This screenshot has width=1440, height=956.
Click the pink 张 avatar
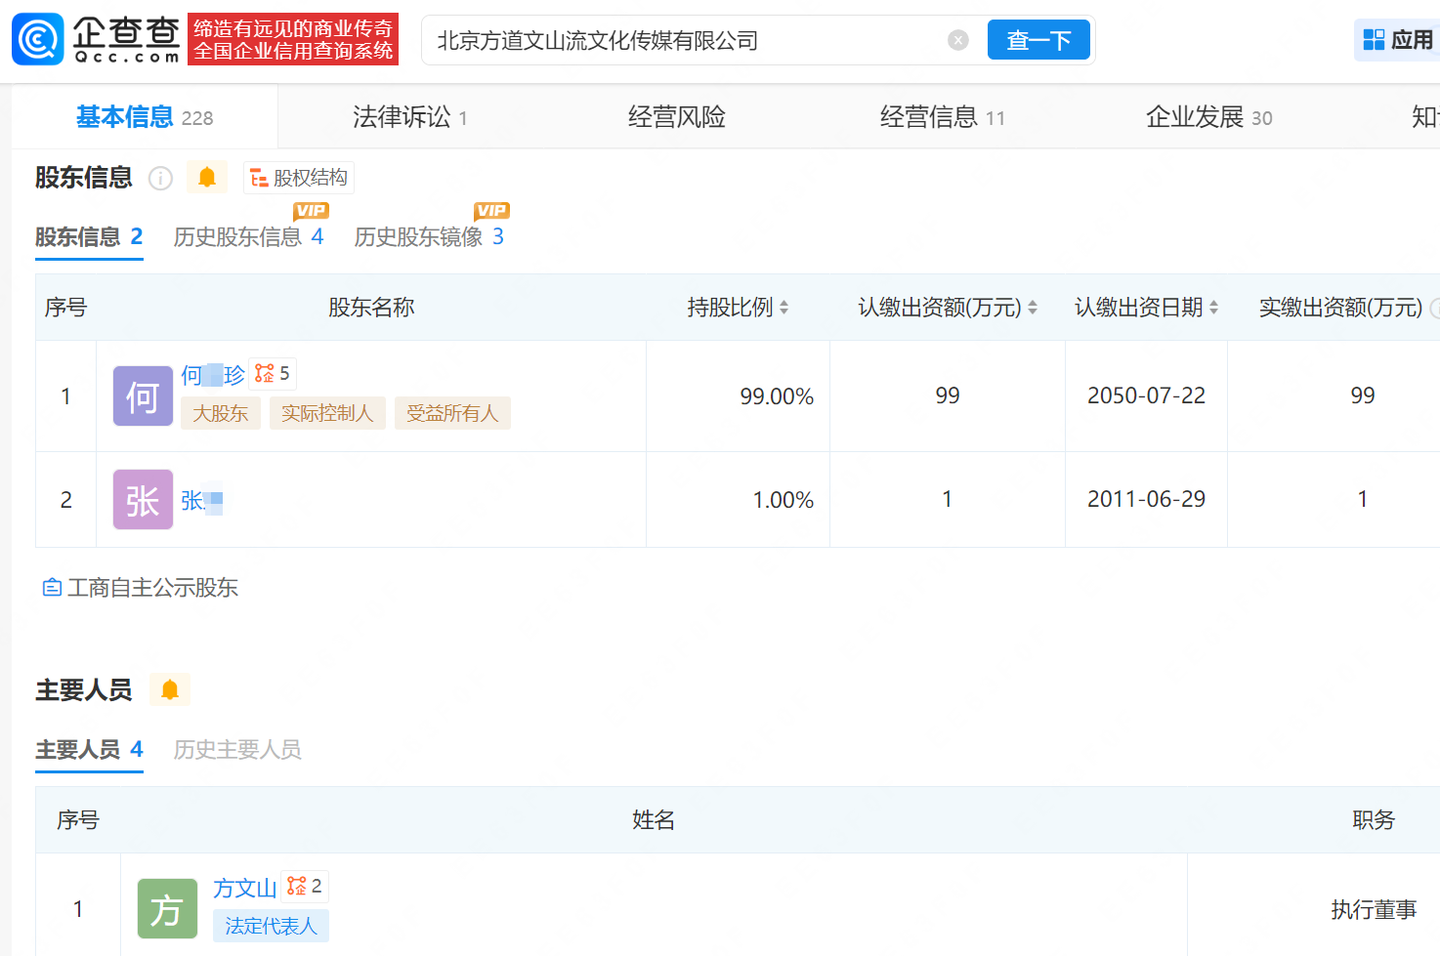[143, 499]
